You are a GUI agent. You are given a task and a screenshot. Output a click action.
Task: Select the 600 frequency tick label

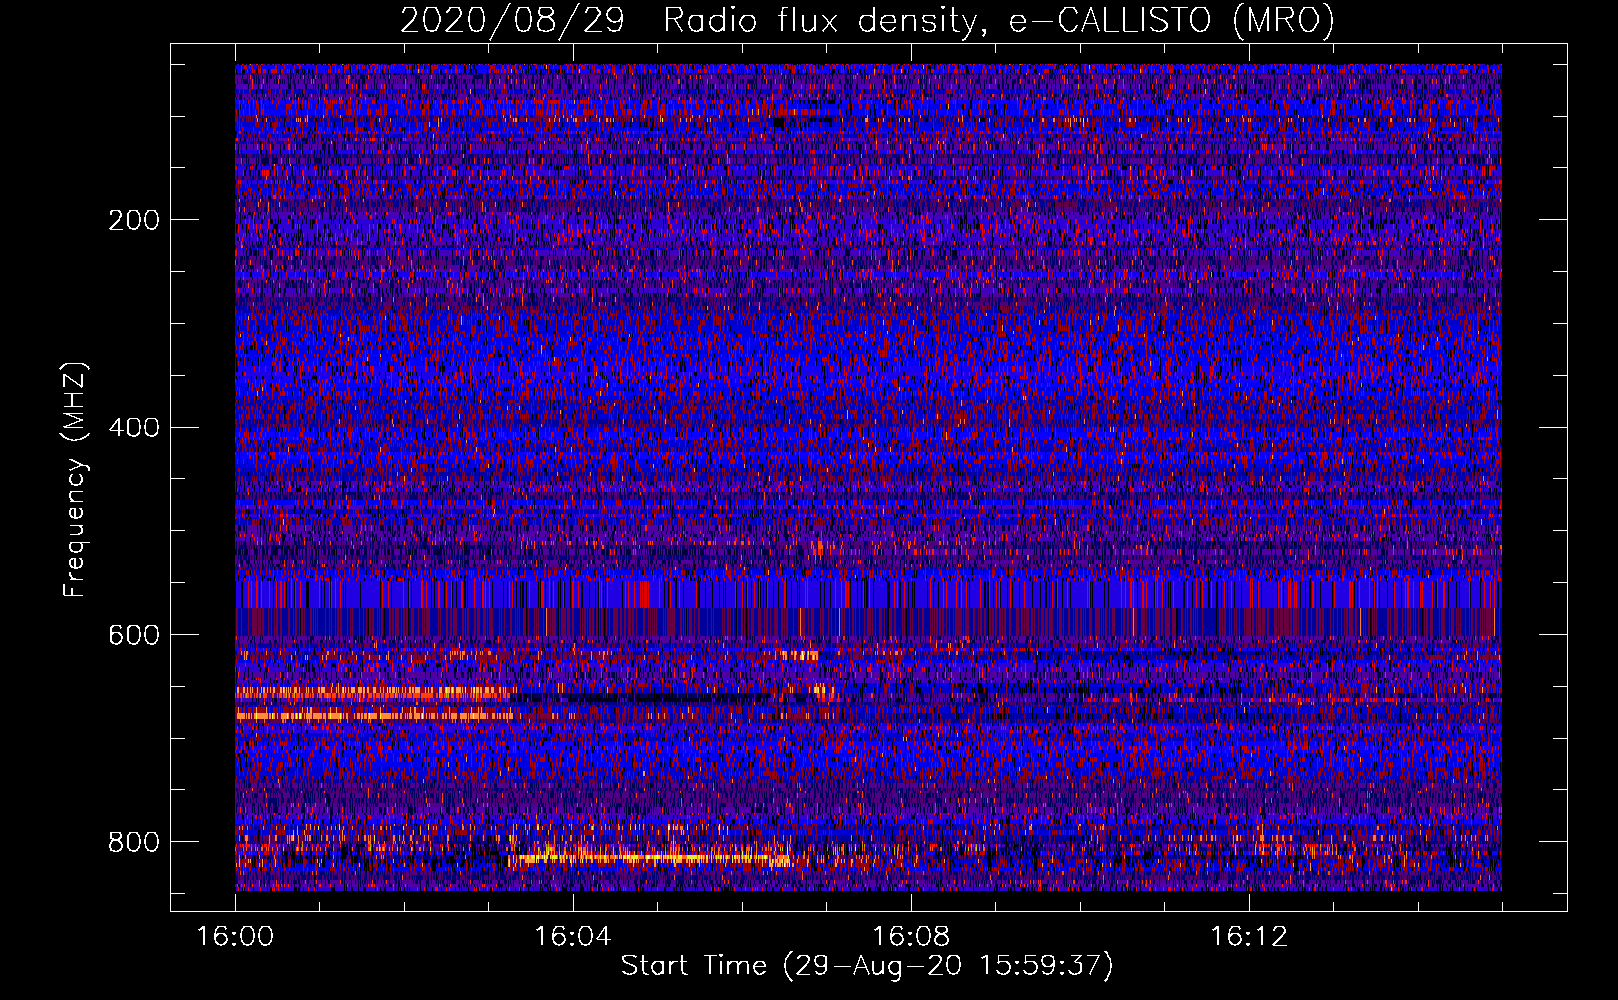(x=134, y=635)
